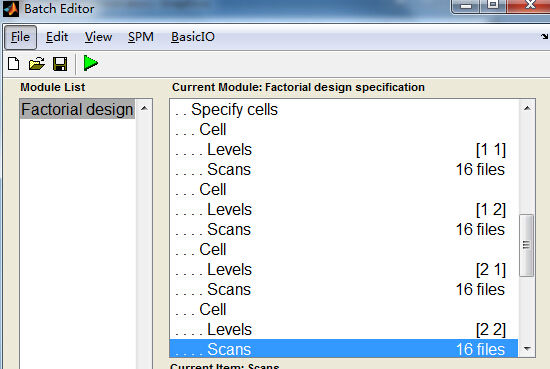This screenshot has height=369, width=550.
Task: Open the SPM menu
Action: click(x=141, y=37)
